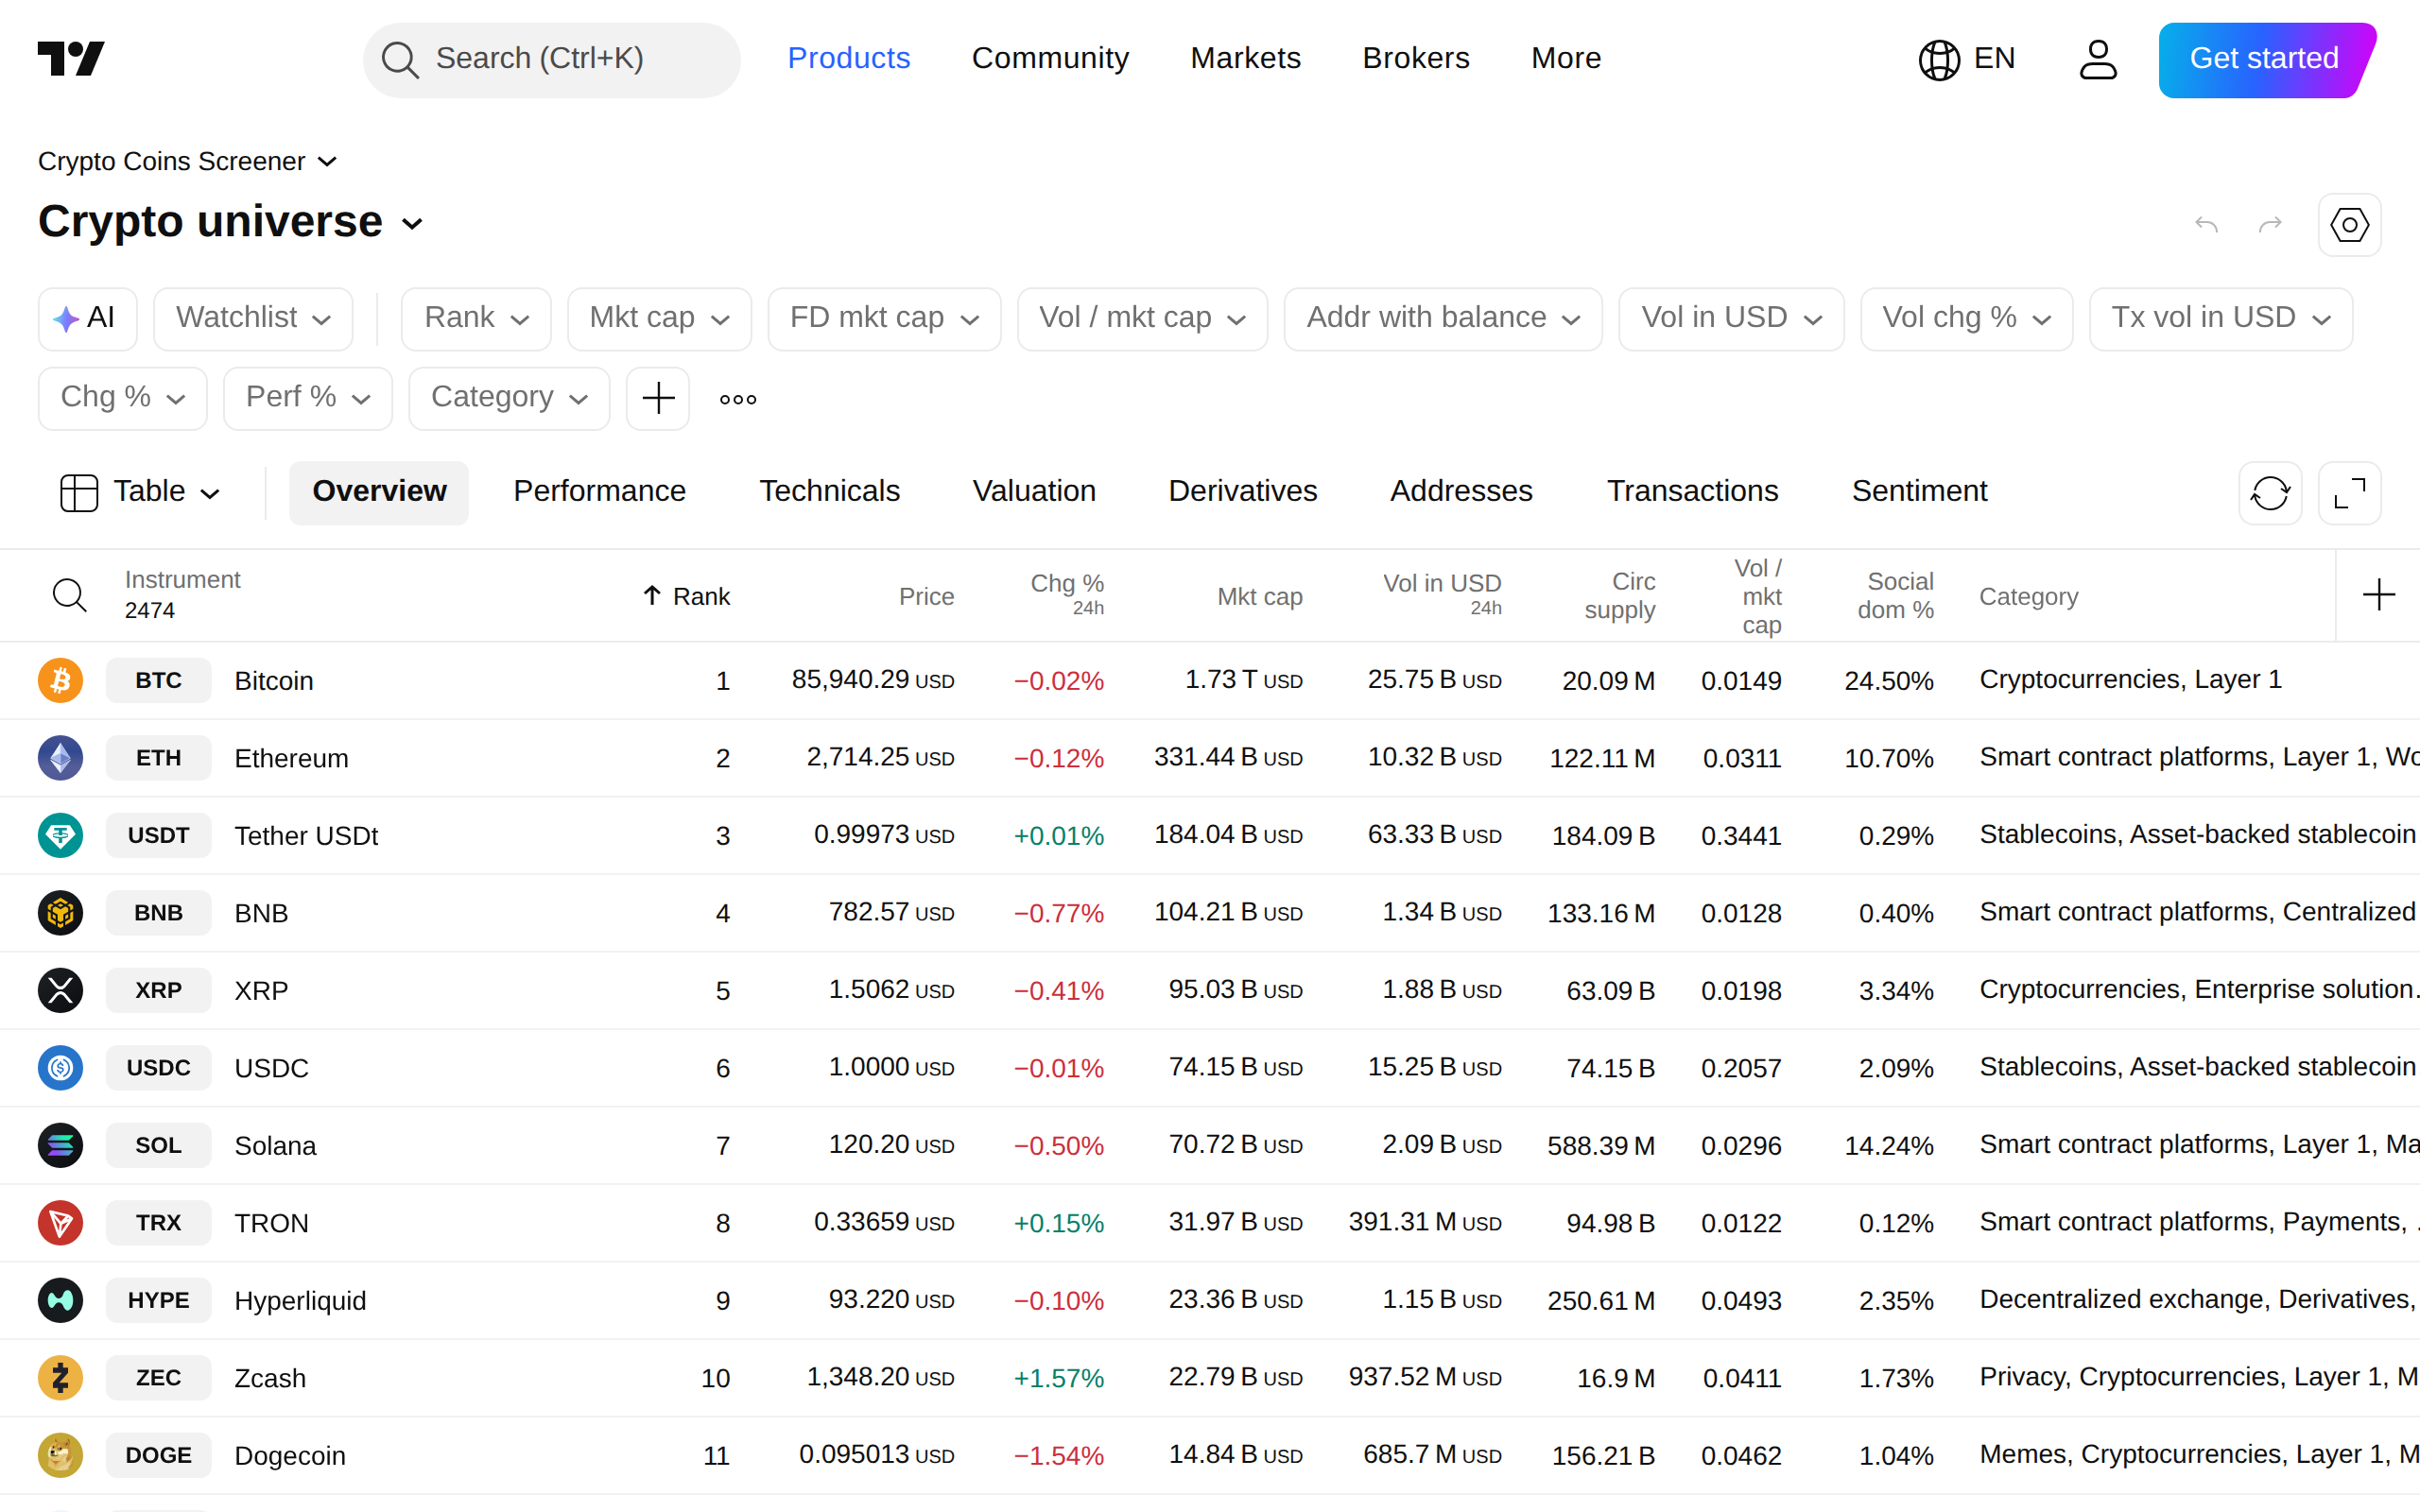Click the TRON coin logo
Image resolution: width=2420 pixels, height=1512 pixels.
[60, 1223]
